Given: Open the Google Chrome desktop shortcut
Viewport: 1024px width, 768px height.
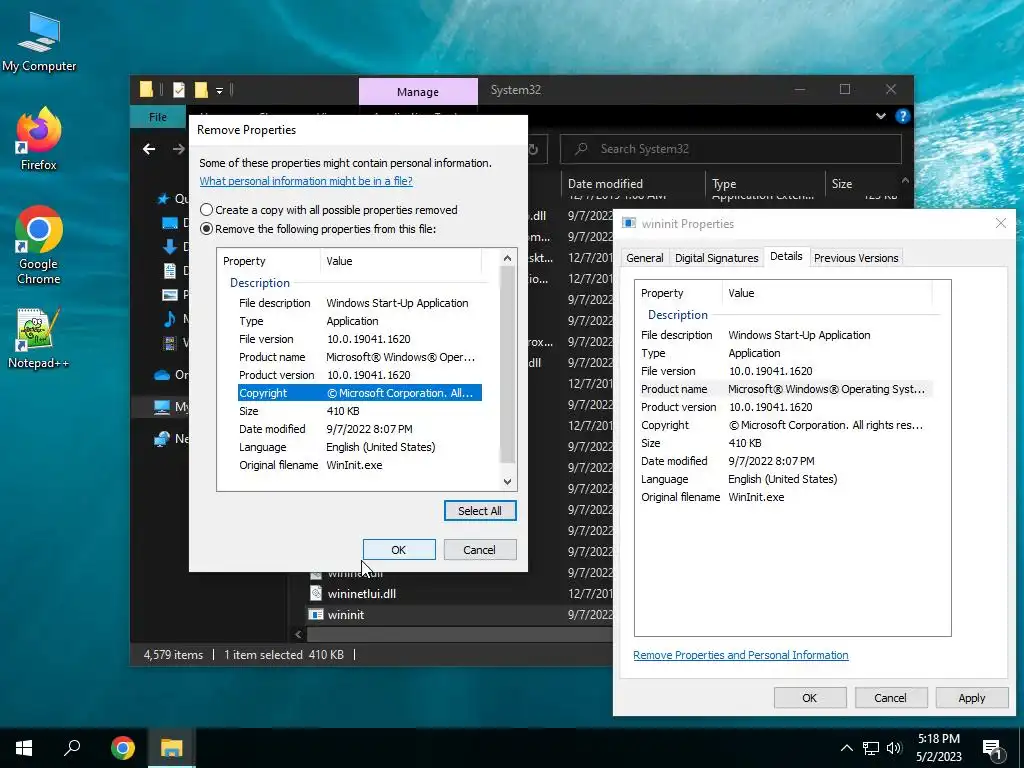Looking at the screenshot, I should [39, 244].
